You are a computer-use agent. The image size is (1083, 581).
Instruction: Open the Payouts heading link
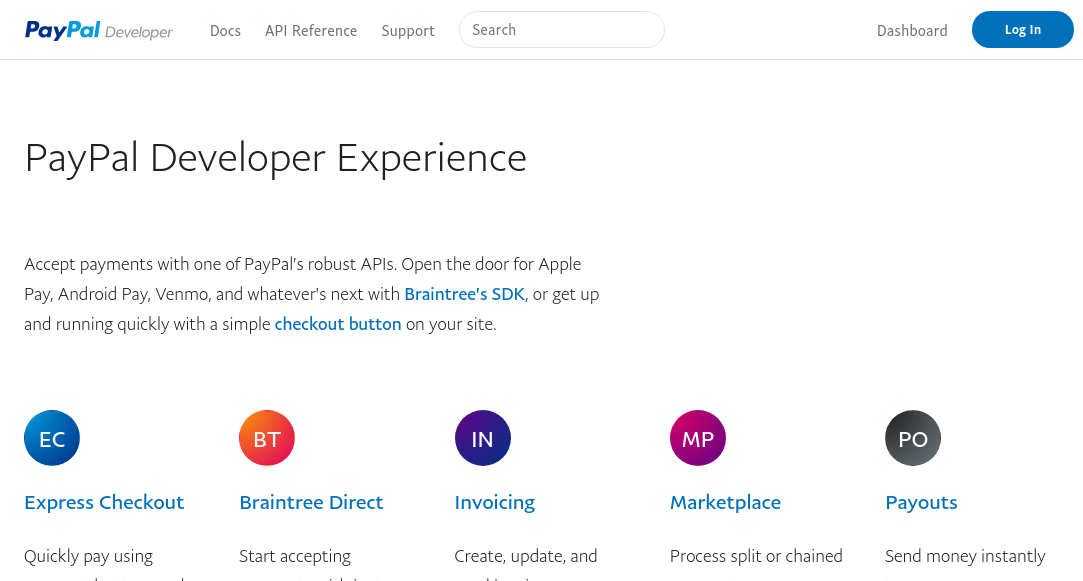tap(921, 502)
